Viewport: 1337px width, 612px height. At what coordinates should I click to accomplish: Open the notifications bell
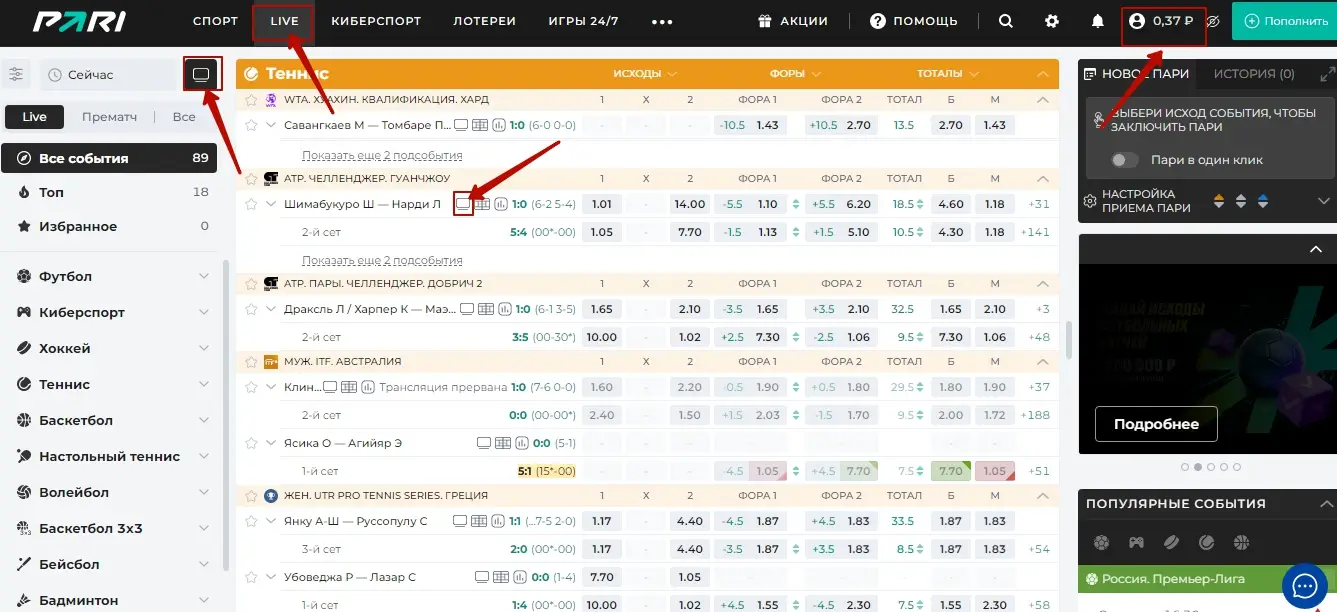point(1098,21)
